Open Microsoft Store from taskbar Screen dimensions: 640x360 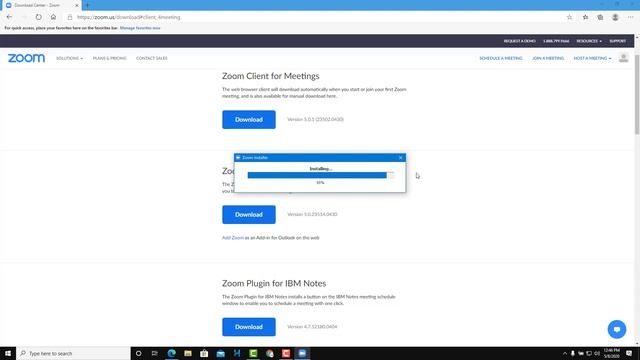click(x=204, y=353)
